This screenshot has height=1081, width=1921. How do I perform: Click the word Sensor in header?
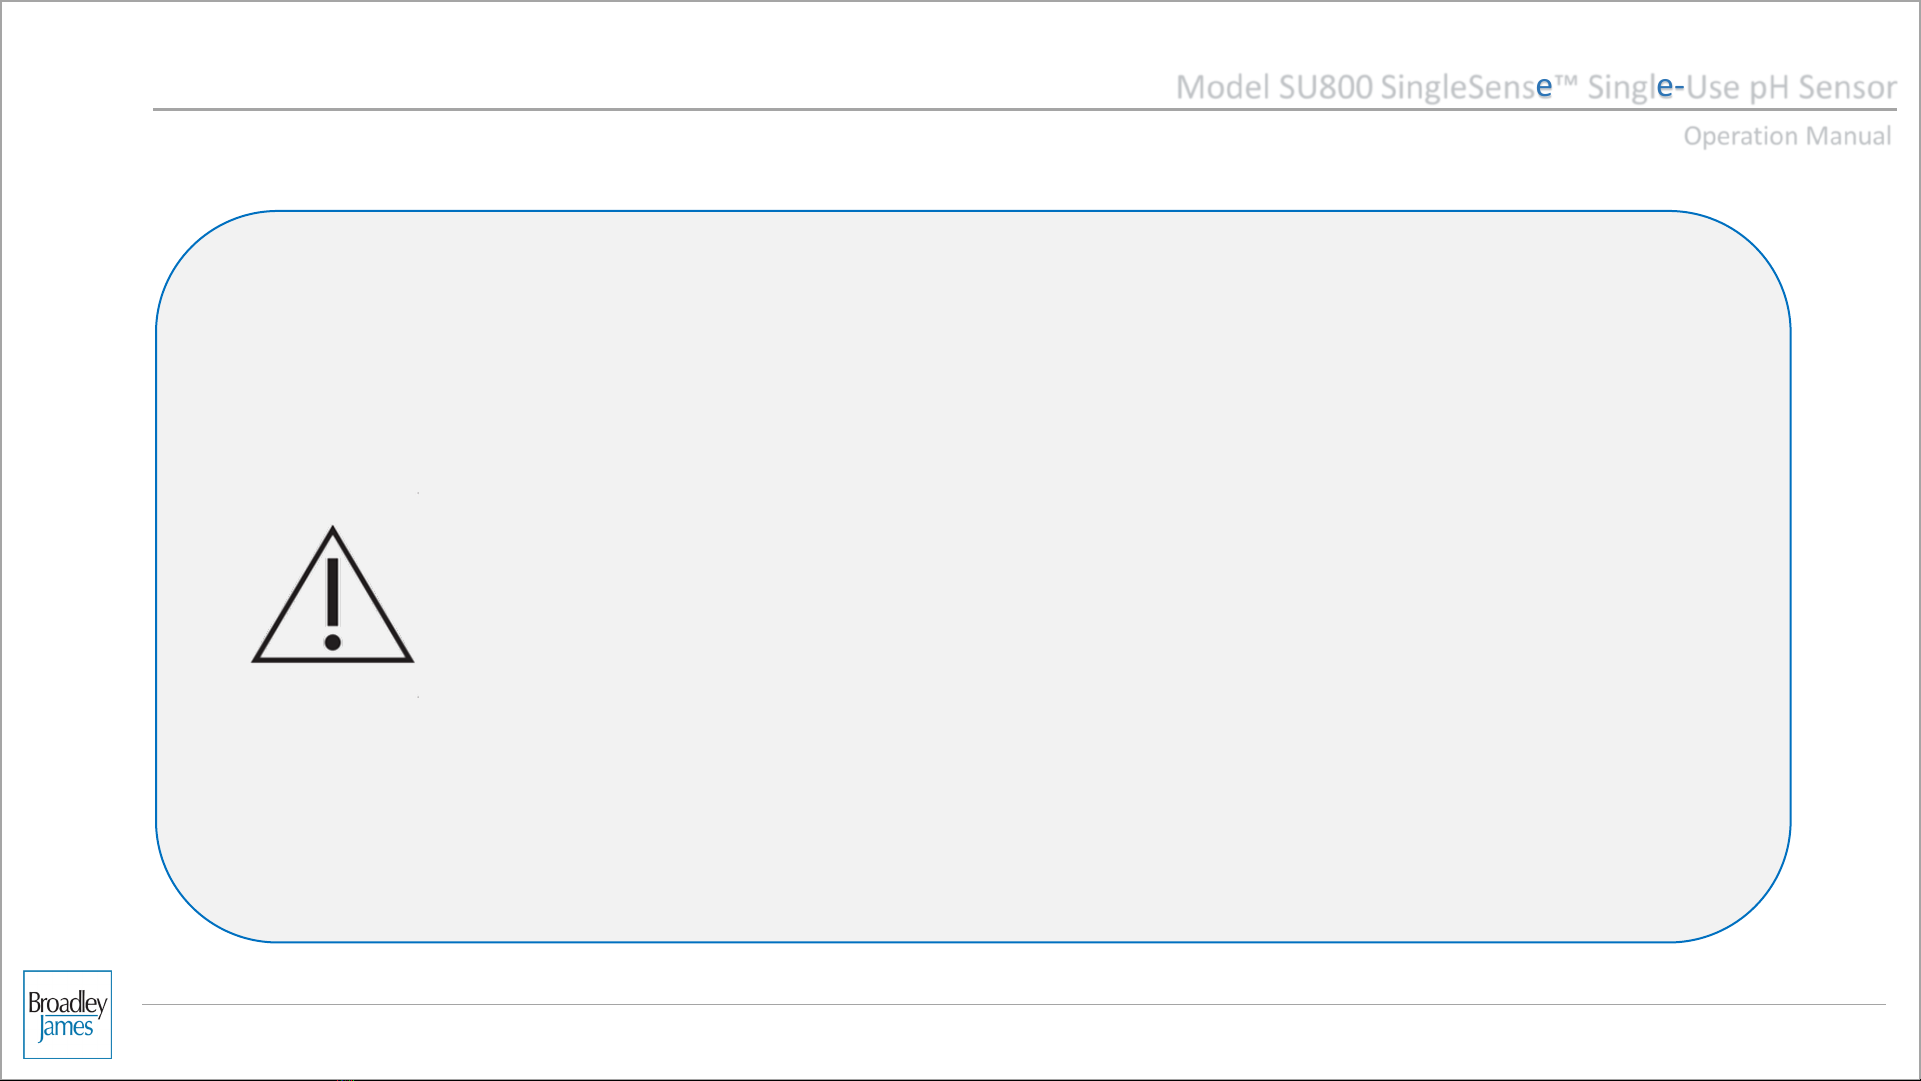pyautogui.click(x=1847, y=87)
